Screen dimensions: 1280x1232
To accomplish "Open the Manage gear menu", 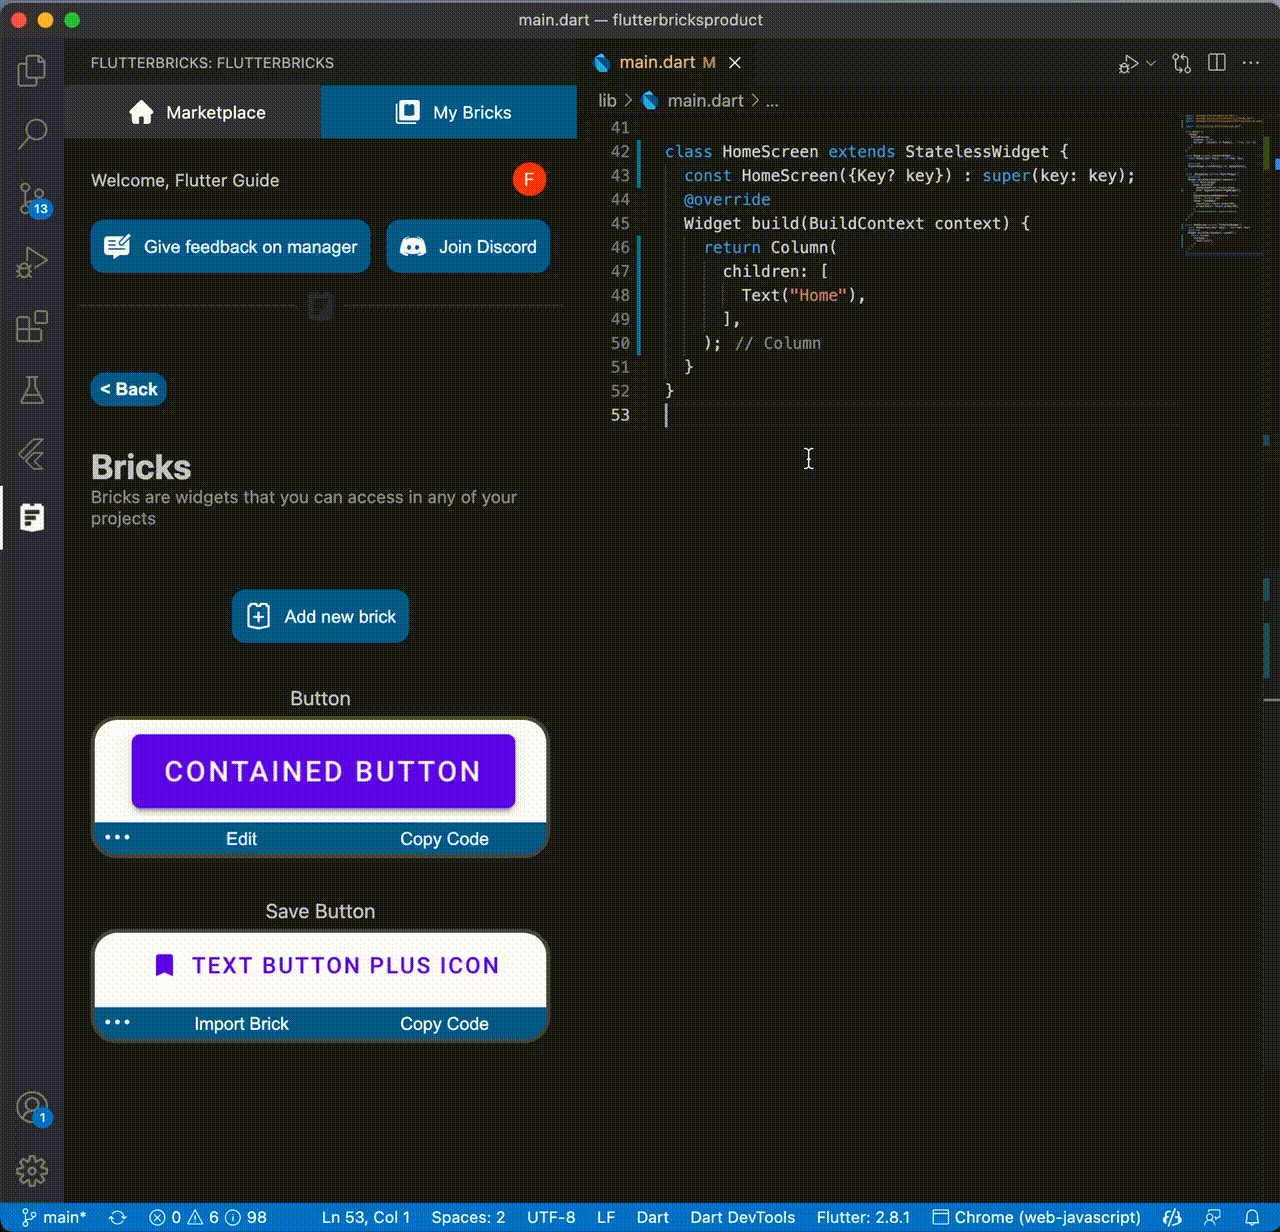I will coord(32,1170).
